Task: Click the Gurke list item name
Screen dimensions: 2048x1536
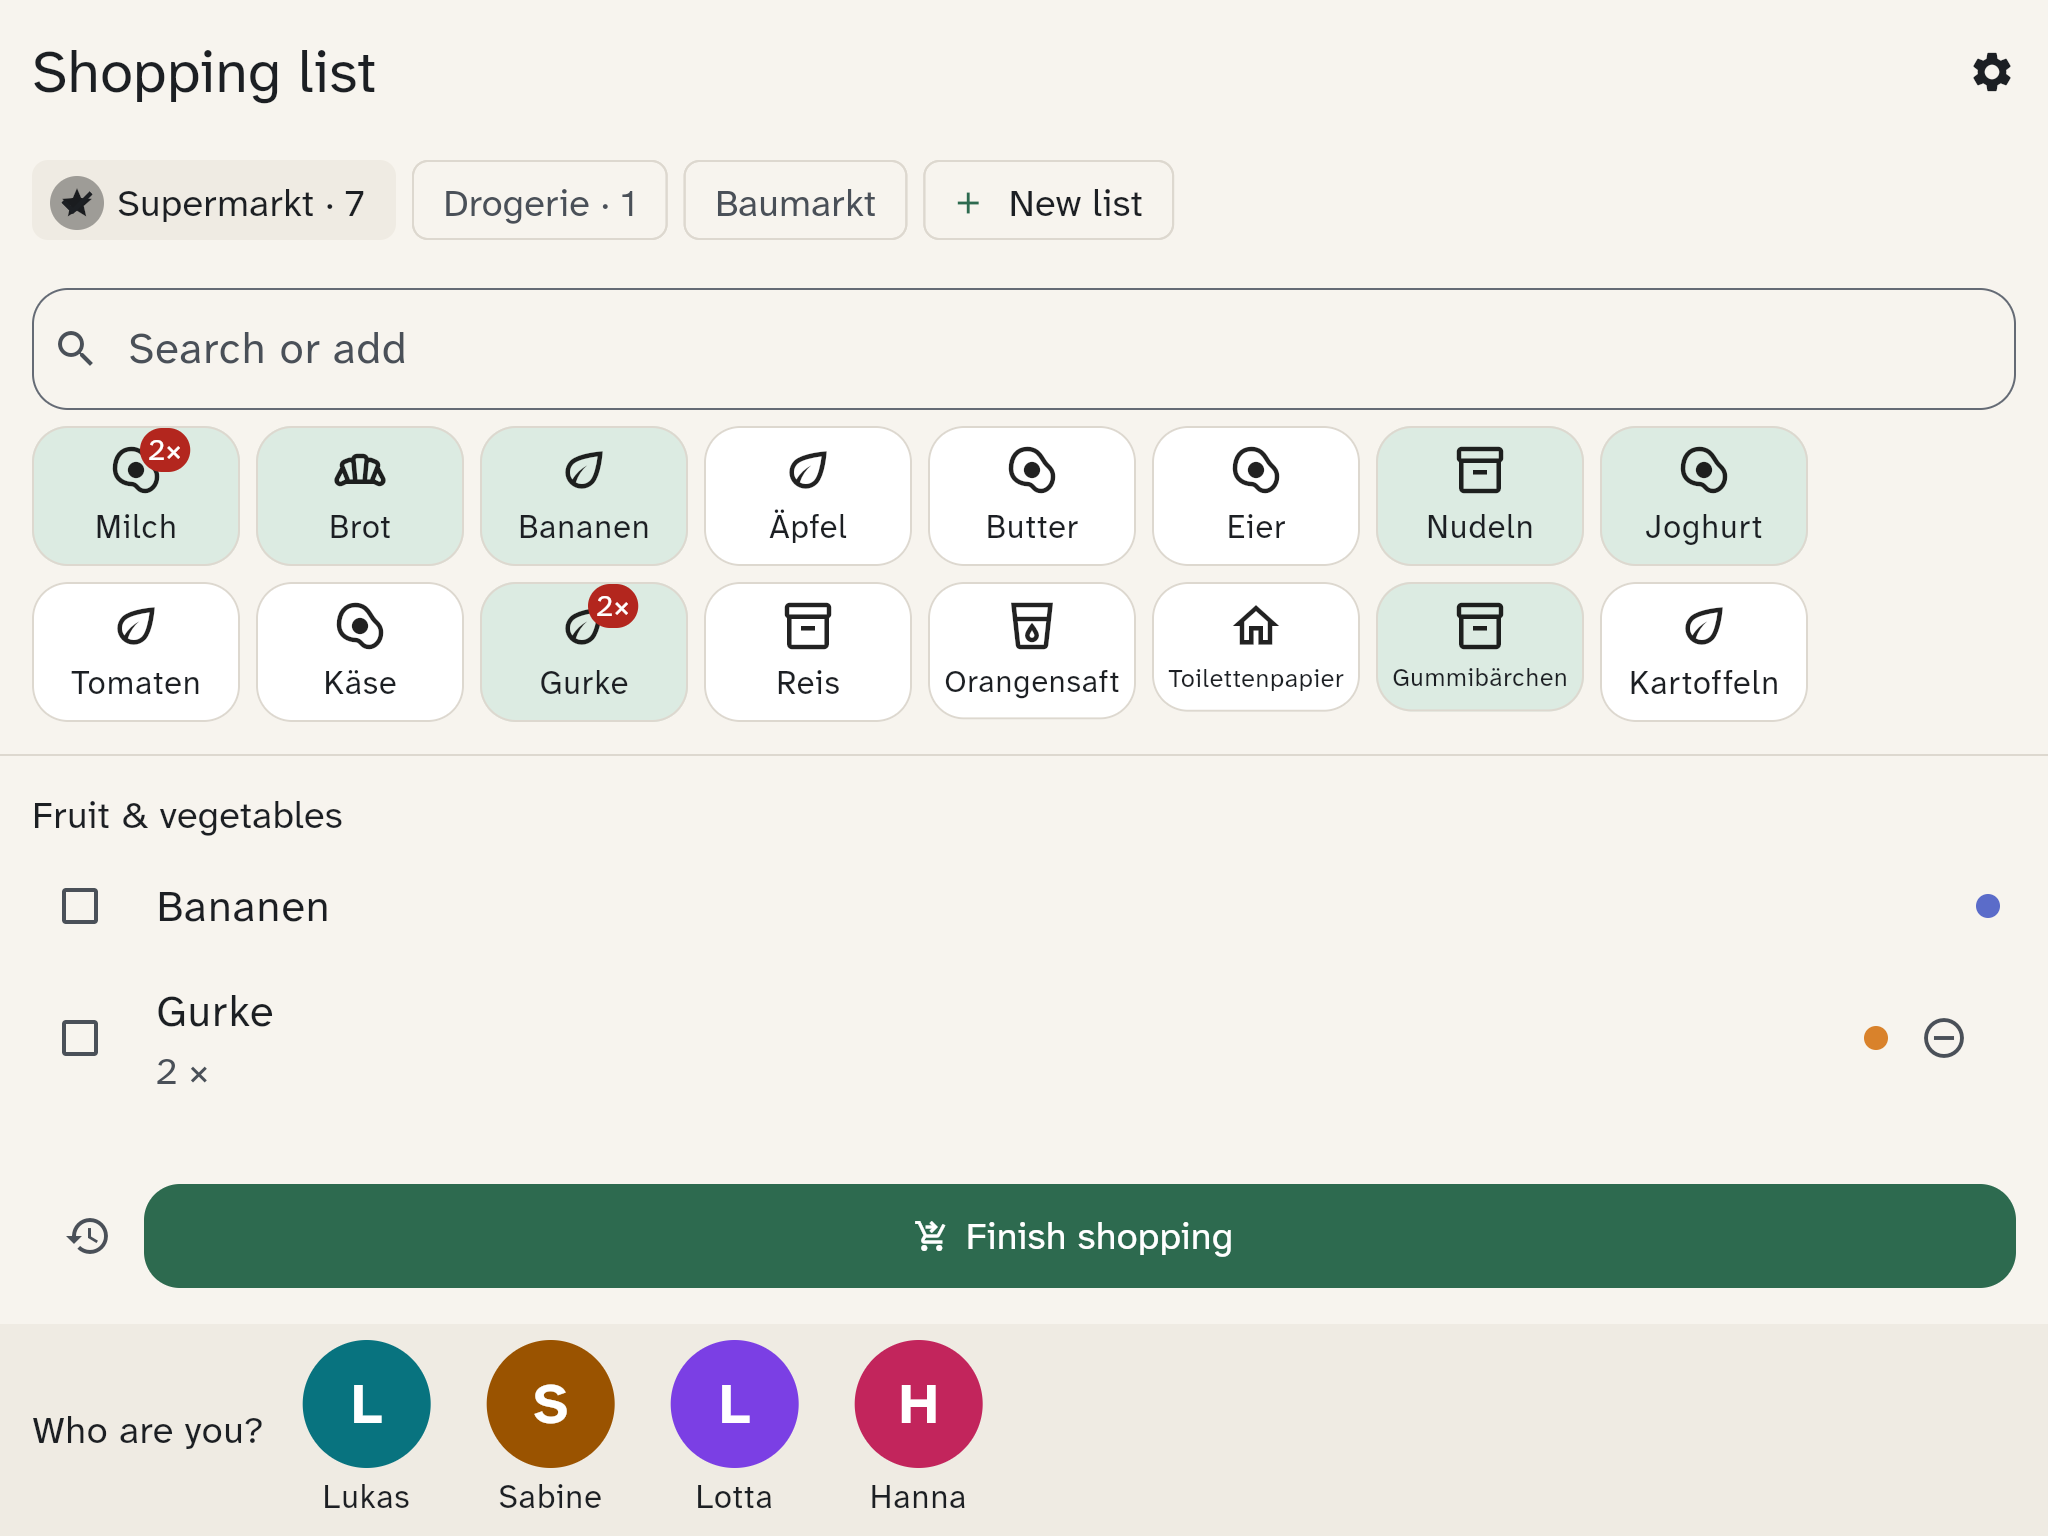Action: click(215, 1012)
